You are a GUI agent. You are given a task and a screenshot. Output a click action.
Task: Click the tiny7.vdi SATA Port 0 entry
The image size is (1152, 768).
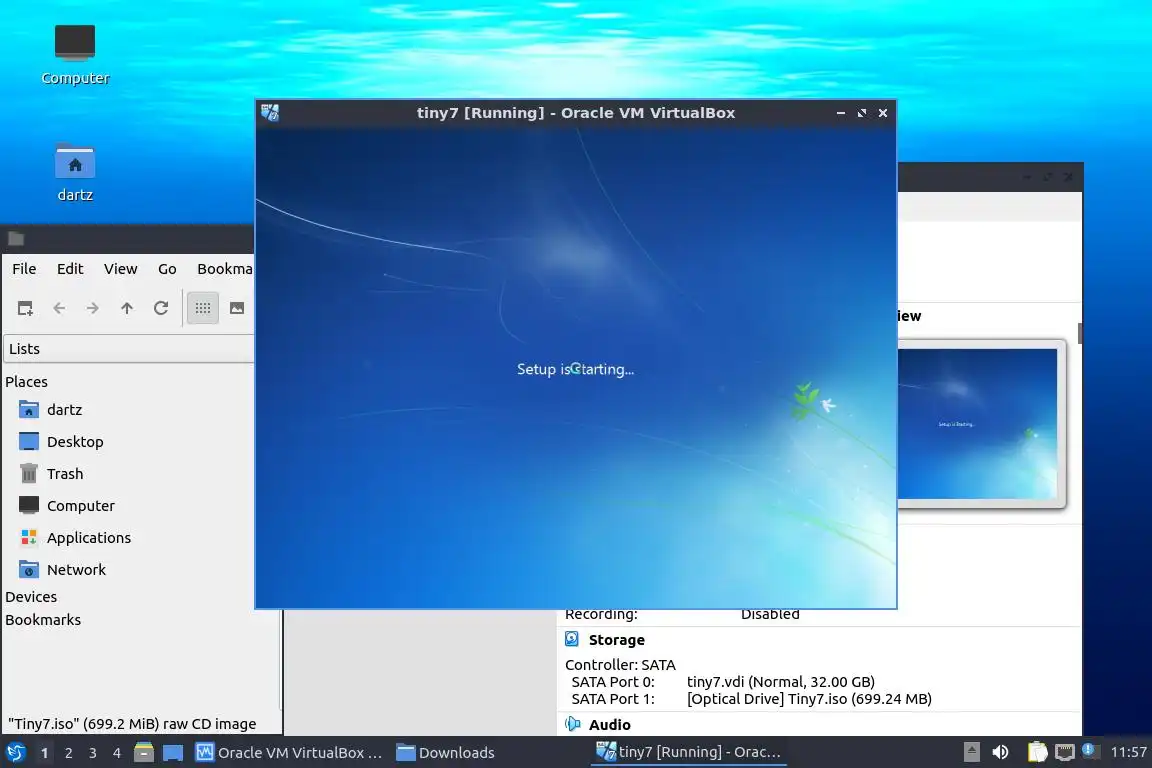781,682
